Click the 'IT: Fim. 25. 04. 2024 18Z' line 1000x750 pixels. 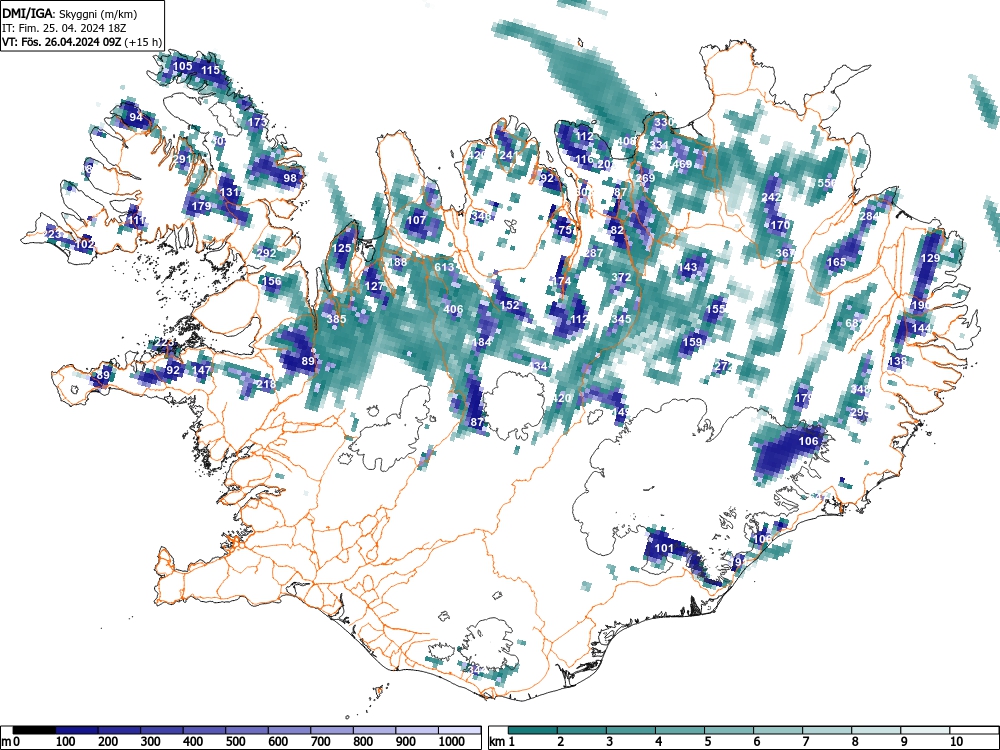tap(62, 28)
